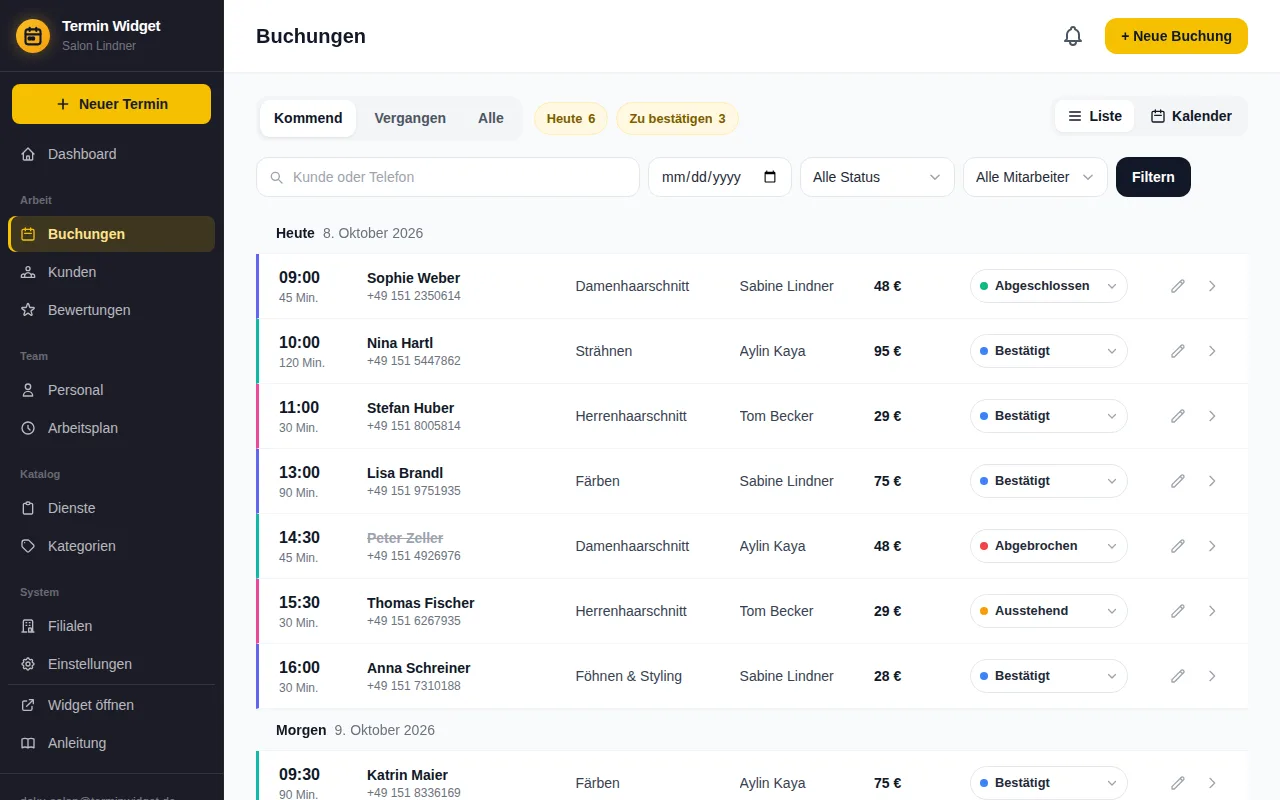
Task: Switch to the Alle tab
Action: pos(491,118)
